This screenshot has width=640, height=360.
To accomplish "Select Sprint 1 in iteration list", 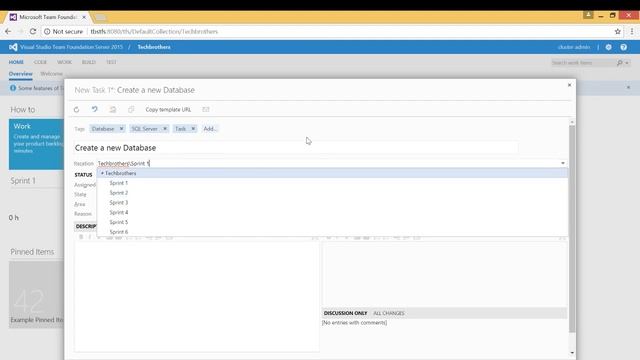I will click(x=118, y=183).
